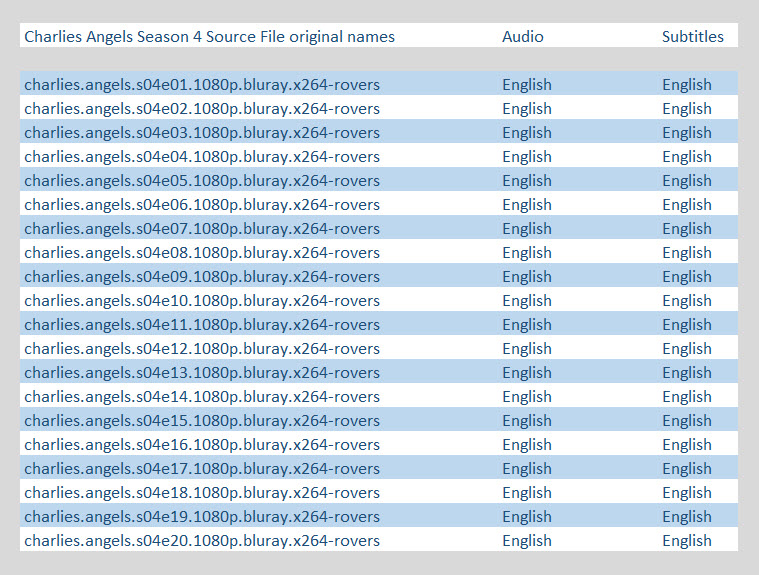Select file name charlies.angels.s04e04.1080p.bluray.x264-rovers
Screen dimensions: 759x575
202,156
